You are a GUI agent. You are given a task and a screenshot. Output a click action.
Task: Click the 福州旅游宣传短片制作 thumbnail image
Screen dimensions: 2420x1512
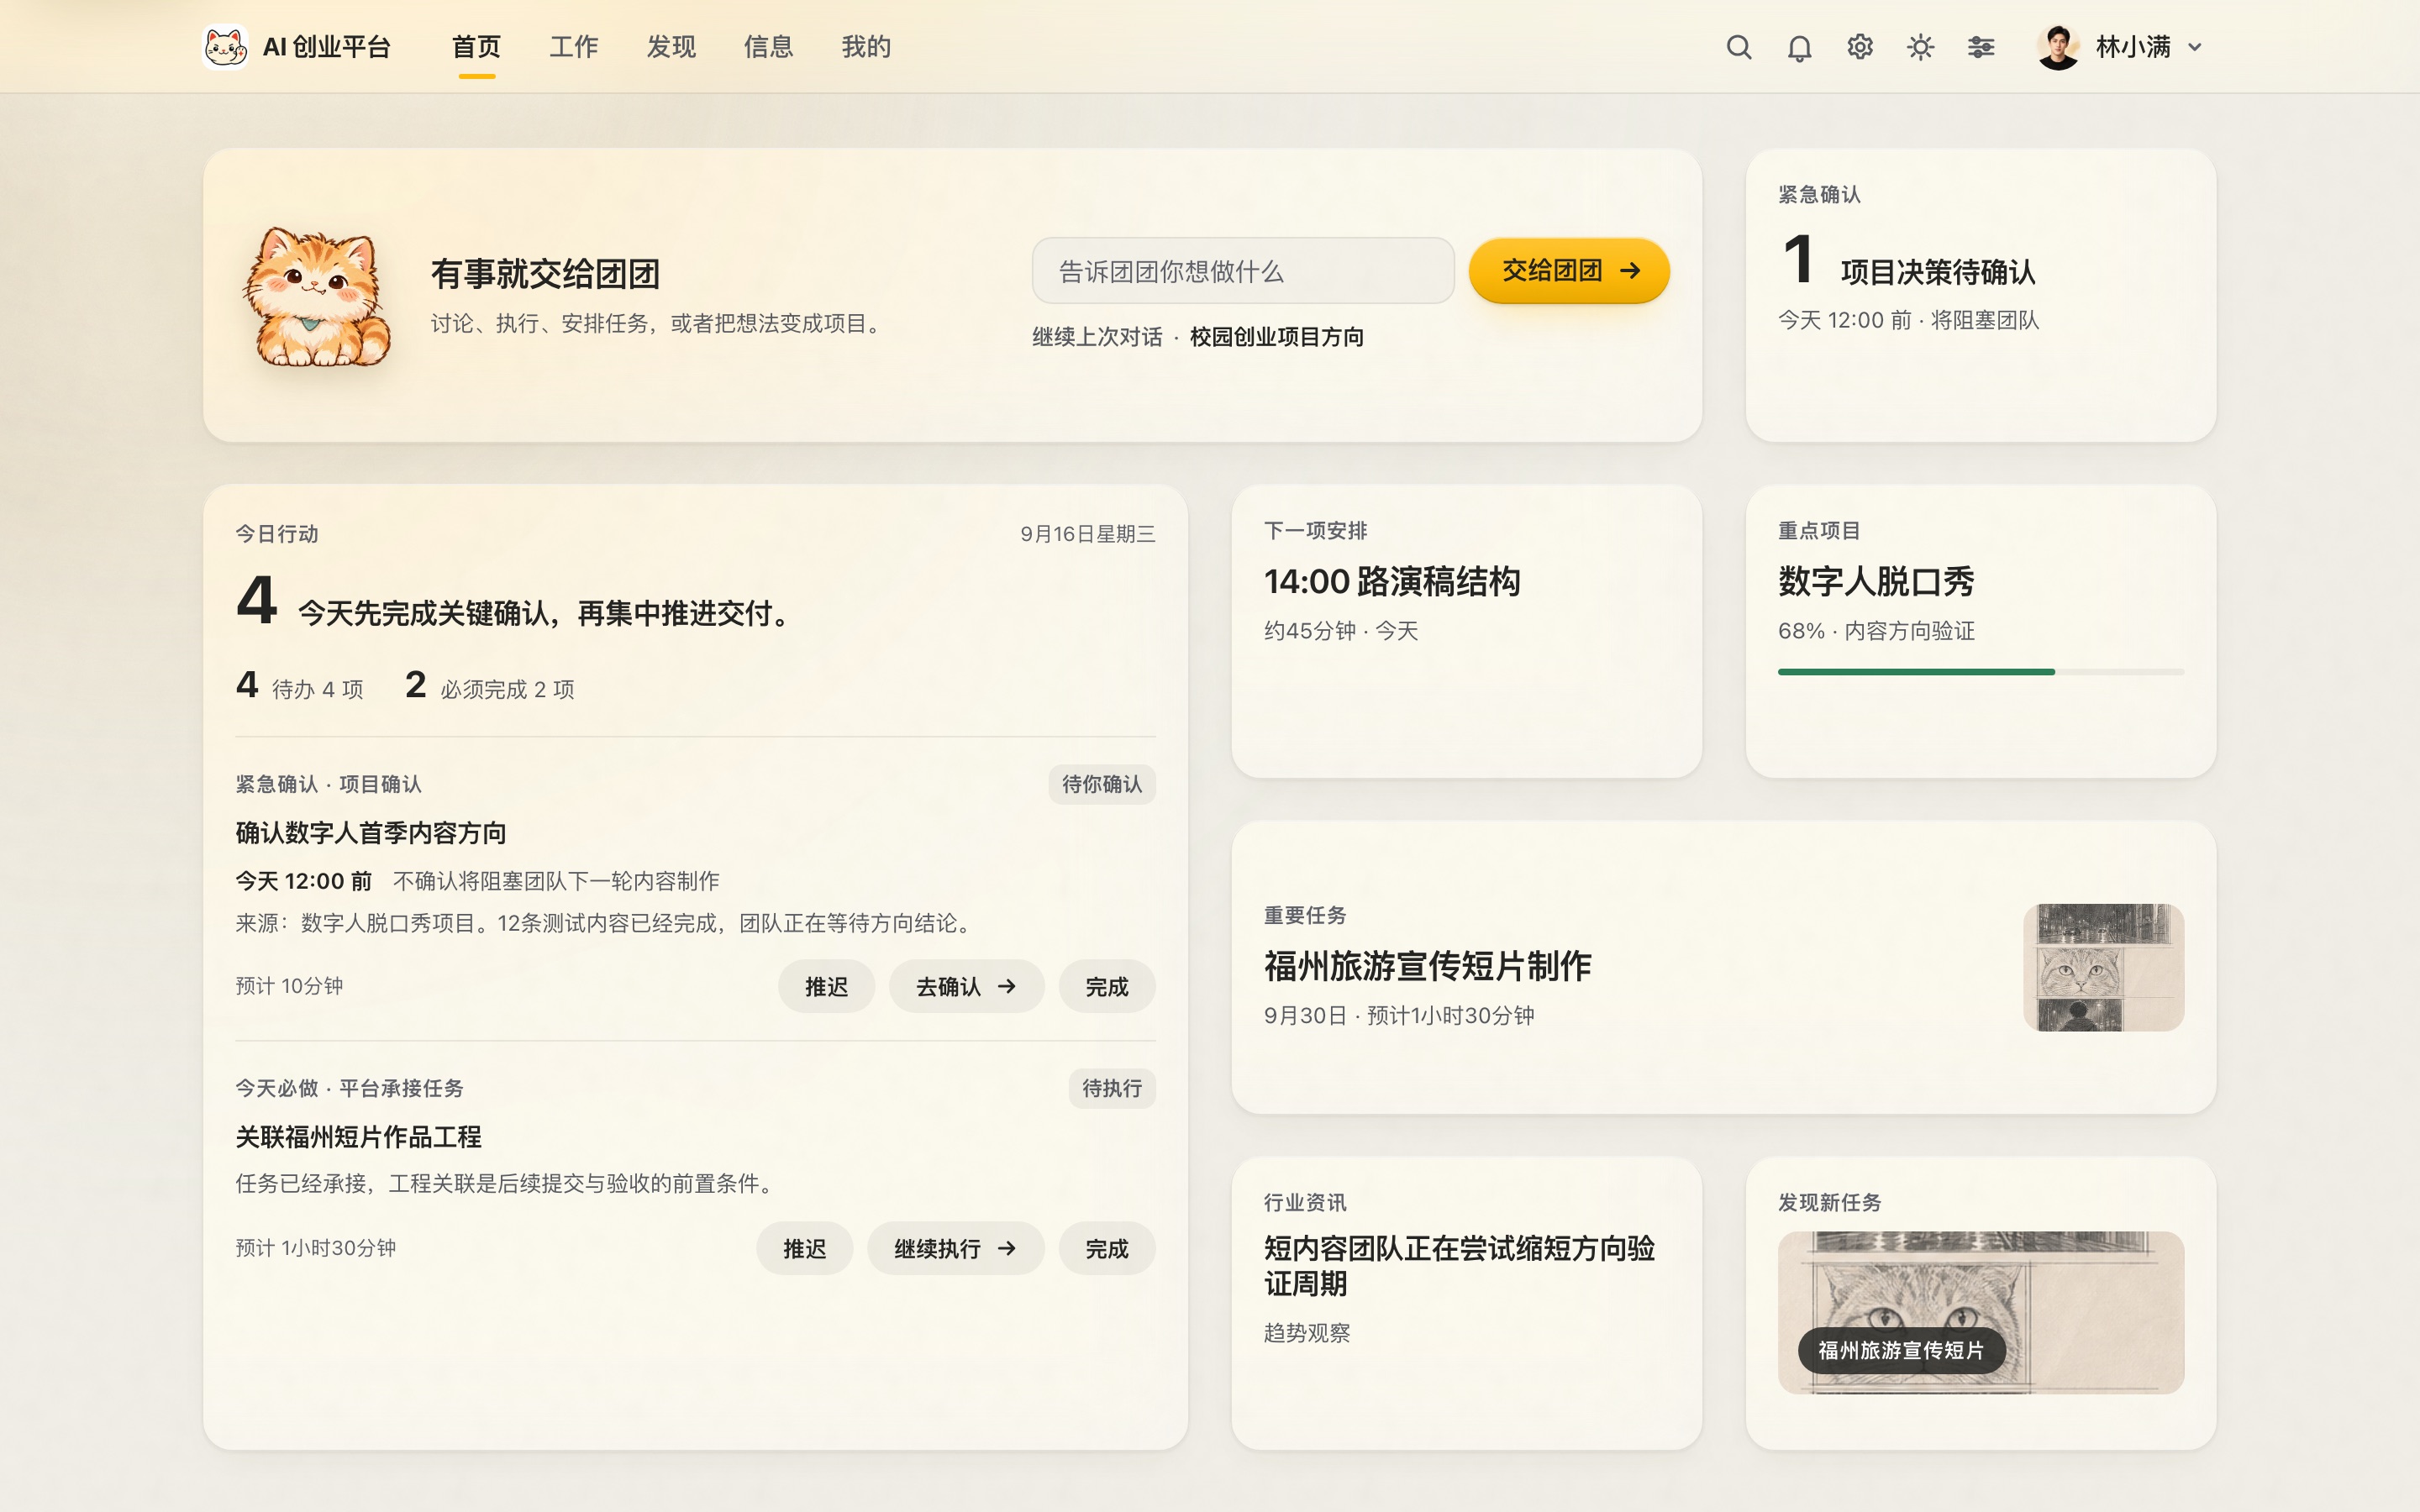coord(2103,967)
